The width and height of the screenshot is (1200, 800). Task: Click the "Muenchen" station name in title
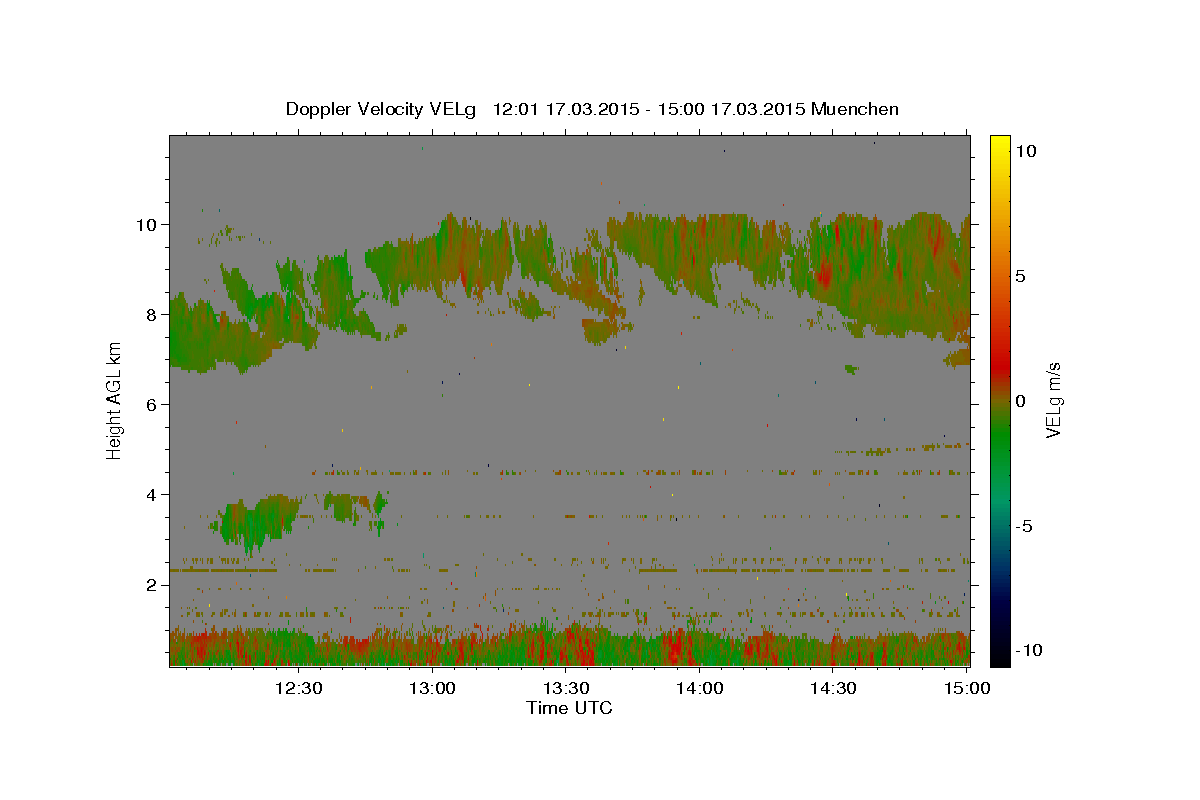click(x=855, y=109)
